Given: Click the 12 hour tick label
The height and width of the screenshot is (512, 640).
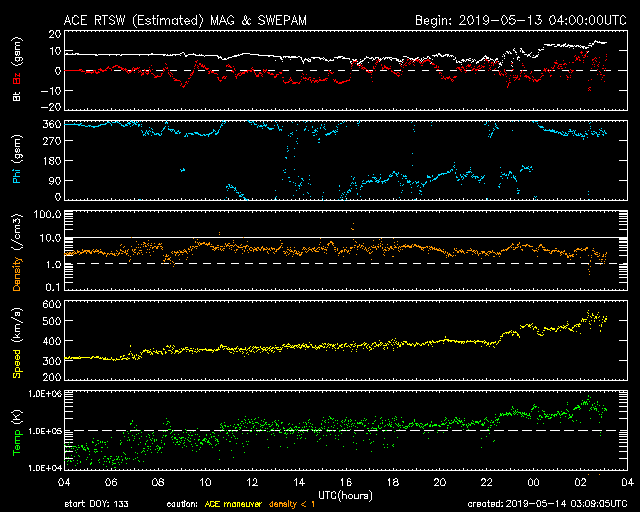Looking at the screenshot, I should 263,482.
